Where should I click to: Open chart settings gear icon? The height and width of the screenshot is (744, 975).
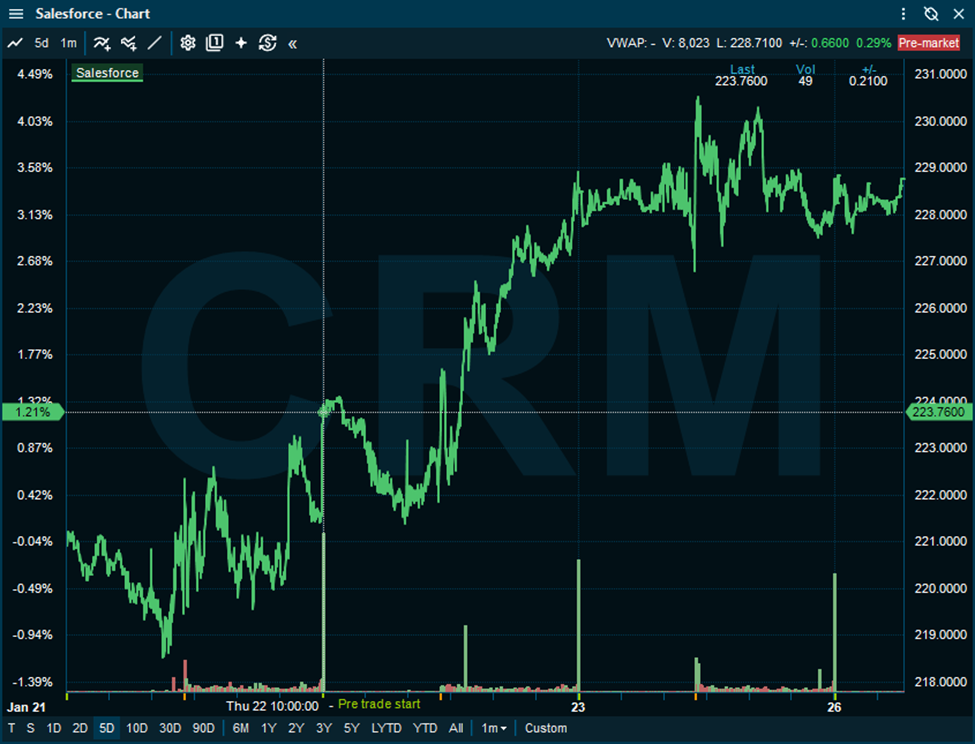[x=187, y=43]
